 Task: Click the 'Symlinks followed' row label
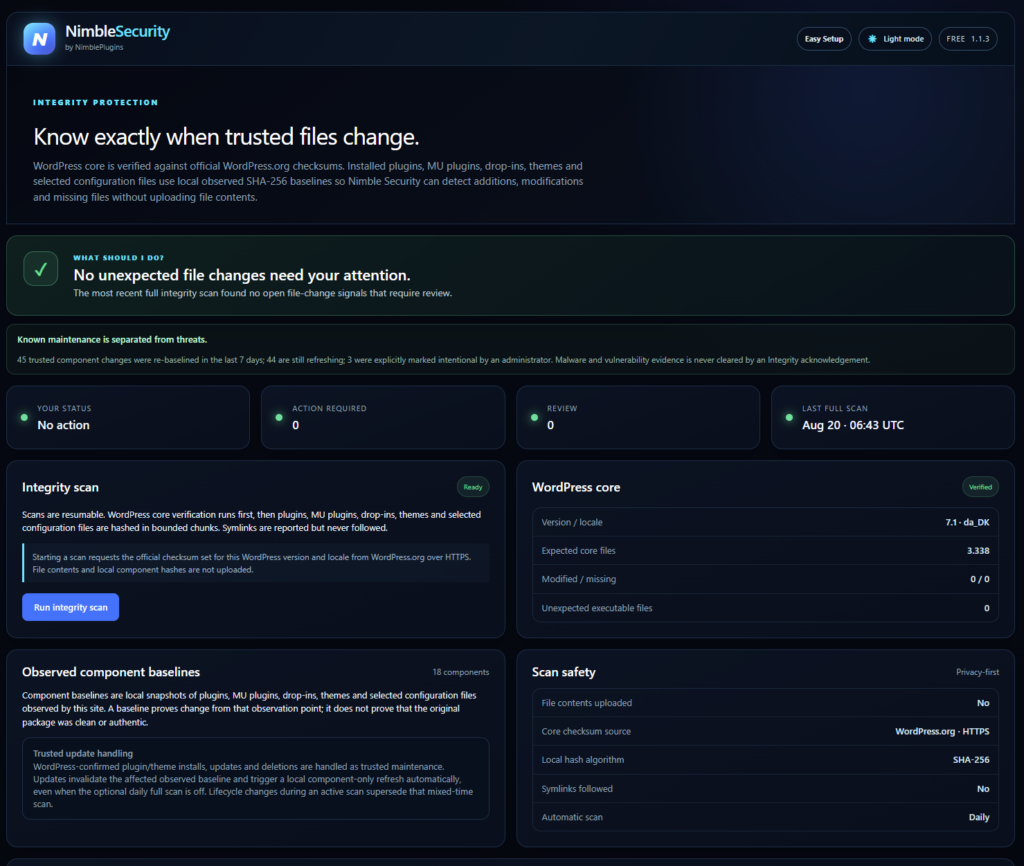pos(577,789)
